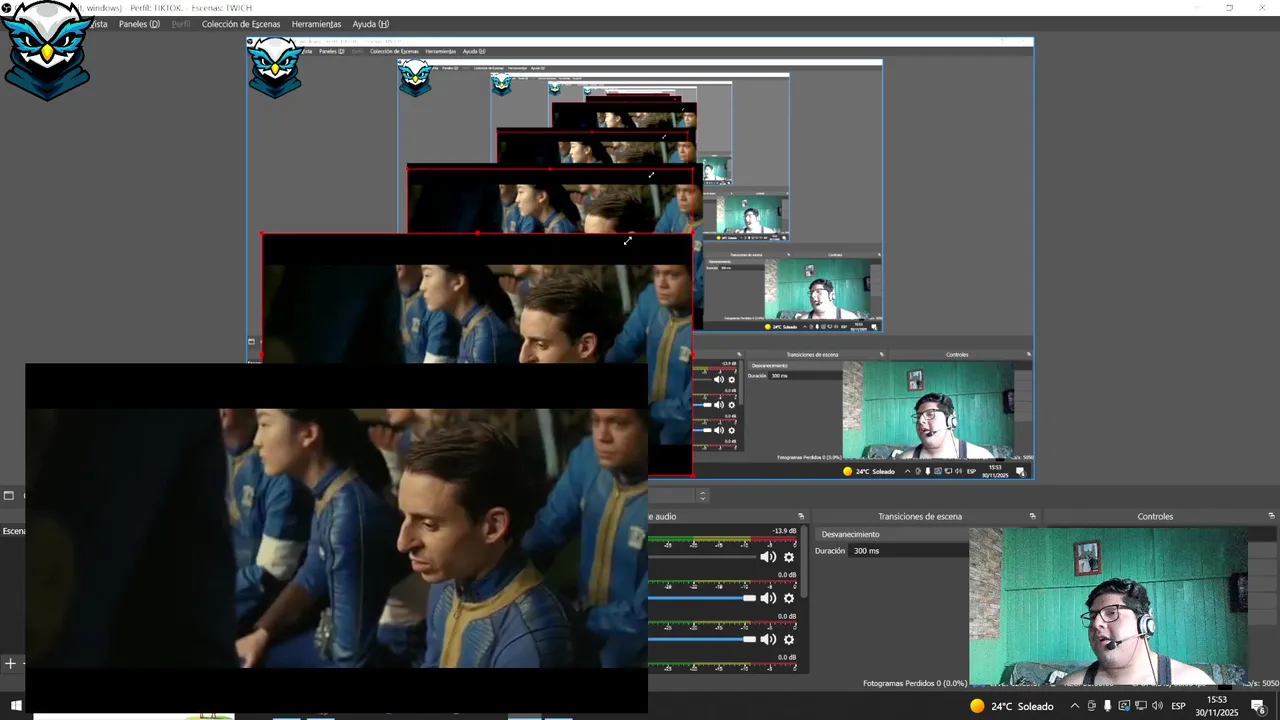
Task: Add a new scene with plus button
Action: coord(10,663)
